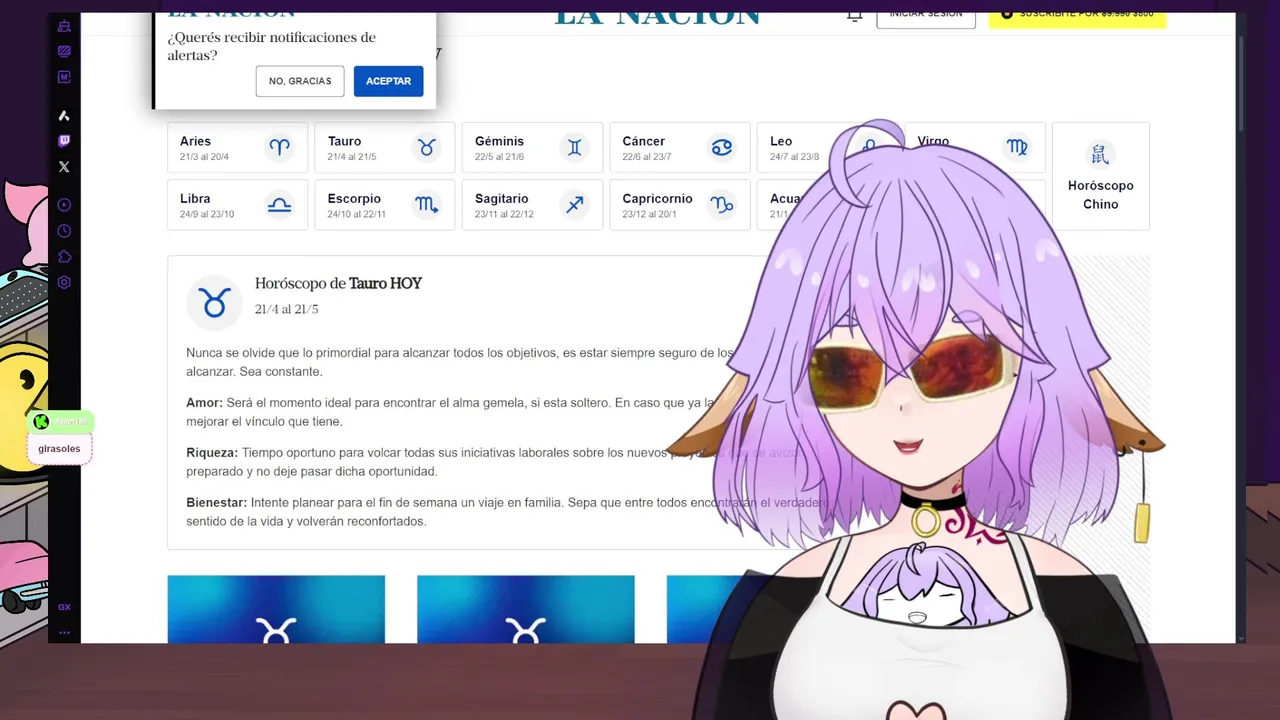Open the first blue Tauro thumbnail

point(276,609)
